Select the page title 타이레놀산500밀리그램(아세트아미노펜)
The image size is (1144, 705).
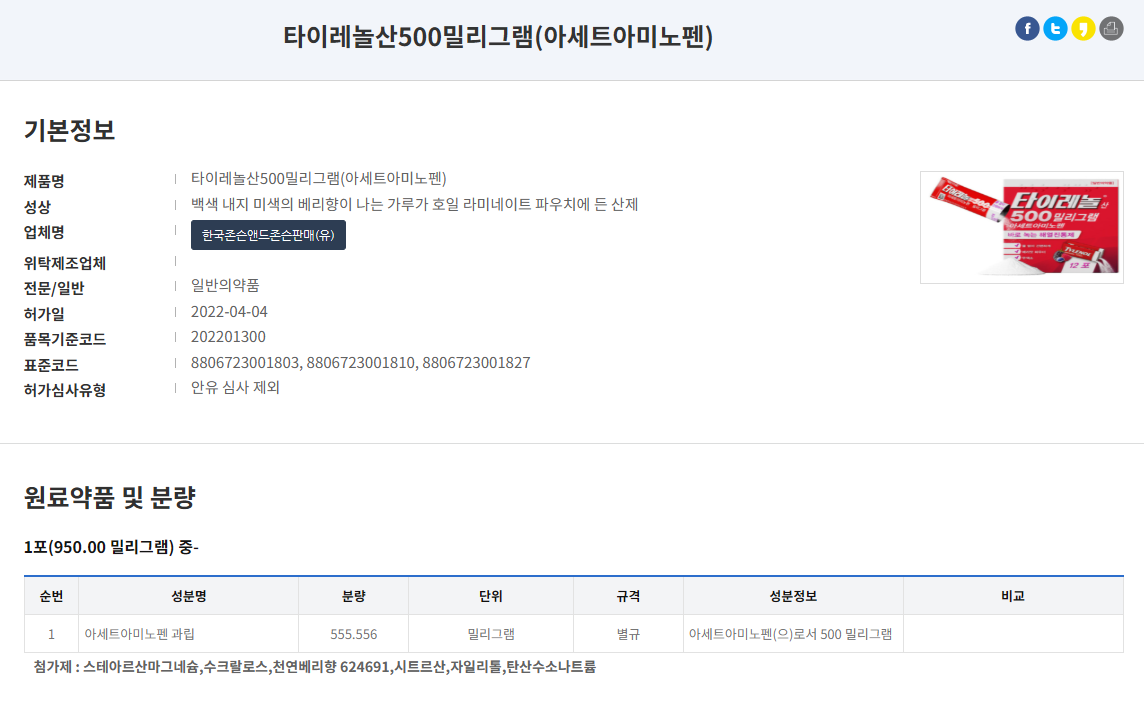click(x=498, y=36)
